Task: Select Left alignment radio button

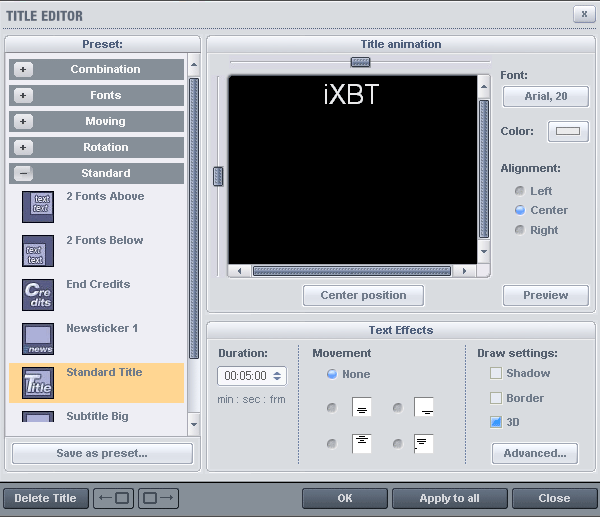Action: point(520,191)
